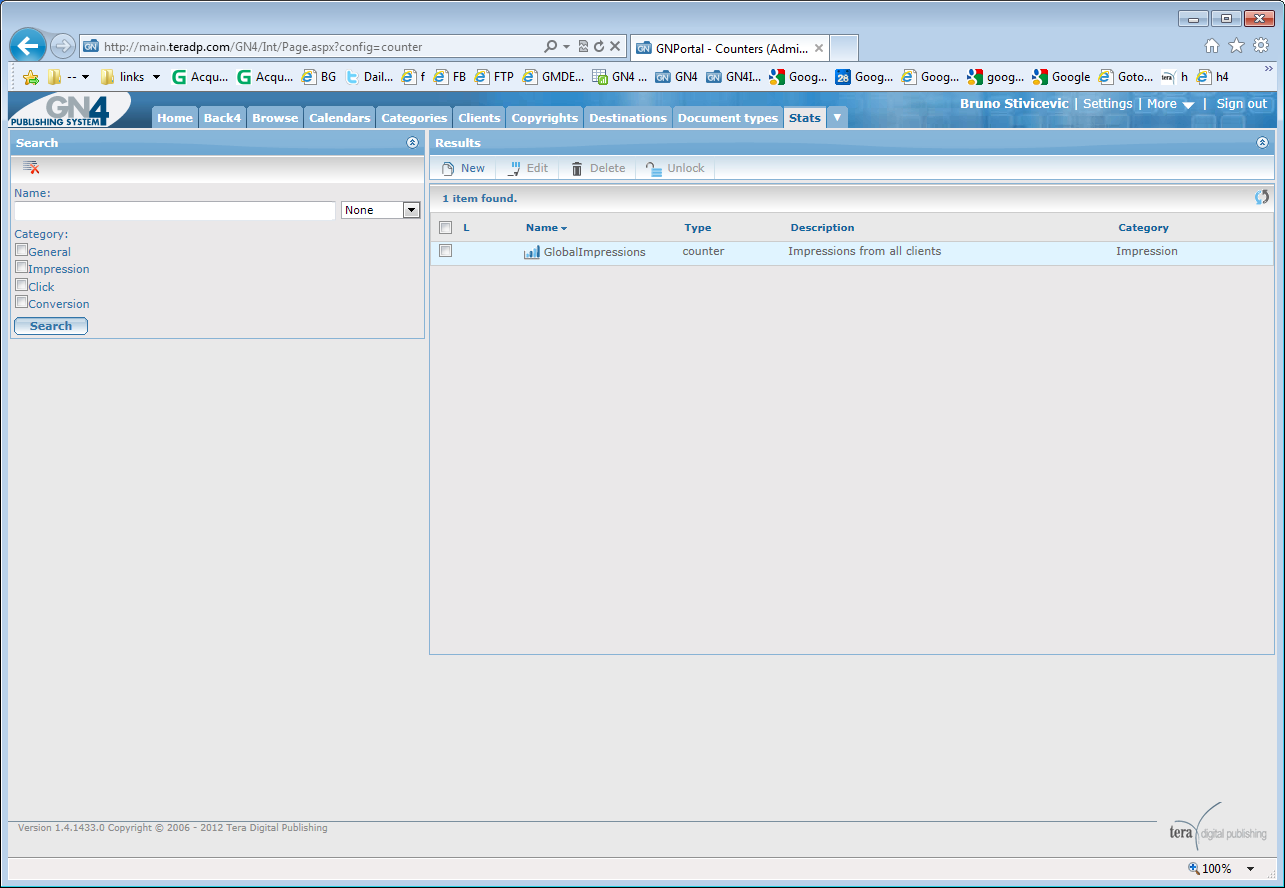
Task: Switch to the Browse tab
Action: coord(275,118)
